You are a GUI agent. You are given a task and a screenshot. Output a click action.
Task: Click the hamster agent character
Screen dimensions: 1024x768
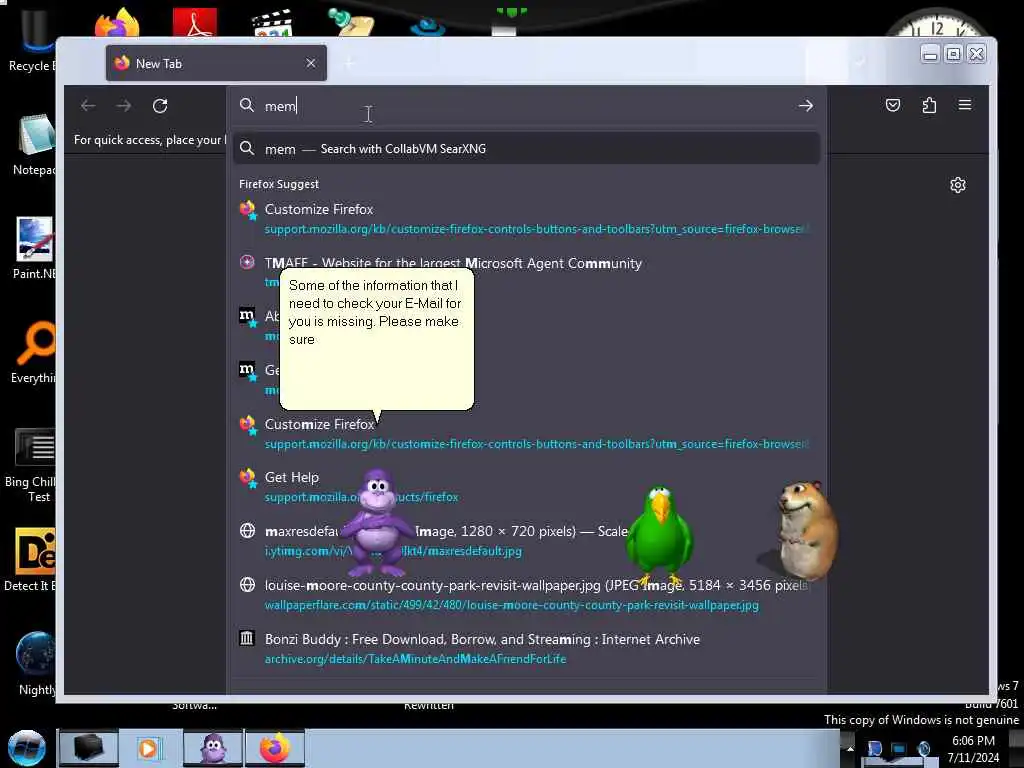click(807, 530)
